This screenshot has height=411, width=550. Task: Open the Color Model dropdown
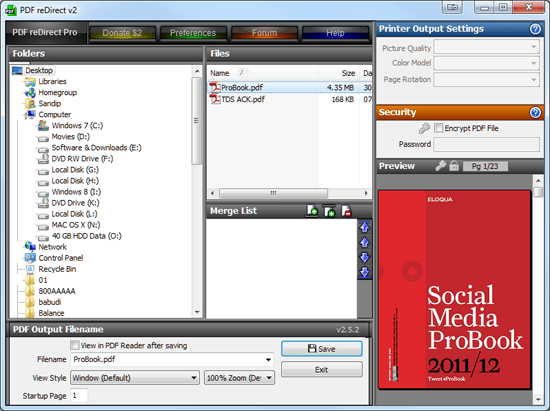[487, 63]
